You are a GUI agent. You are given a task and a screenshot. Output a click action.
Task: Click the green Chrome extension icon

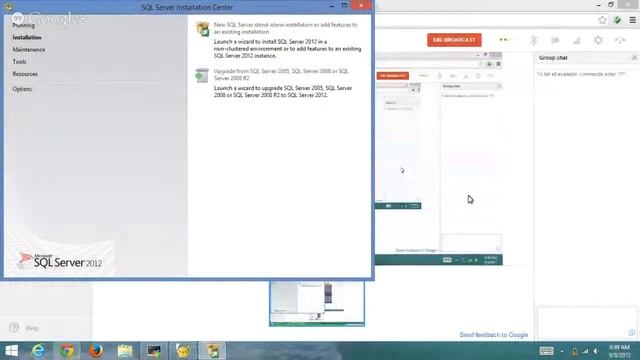tap(617, 20)
